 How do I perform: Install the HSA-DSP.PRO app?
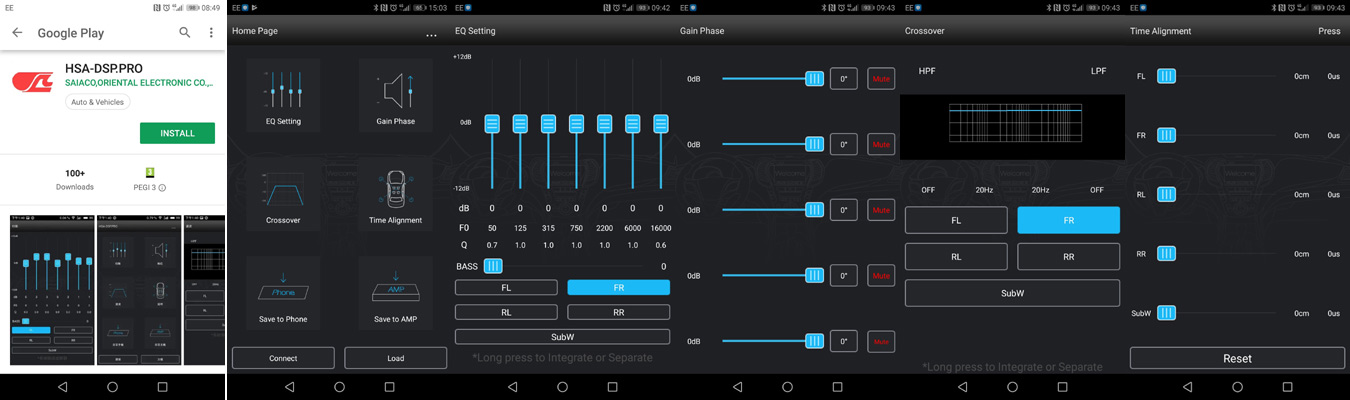point(177,133)
